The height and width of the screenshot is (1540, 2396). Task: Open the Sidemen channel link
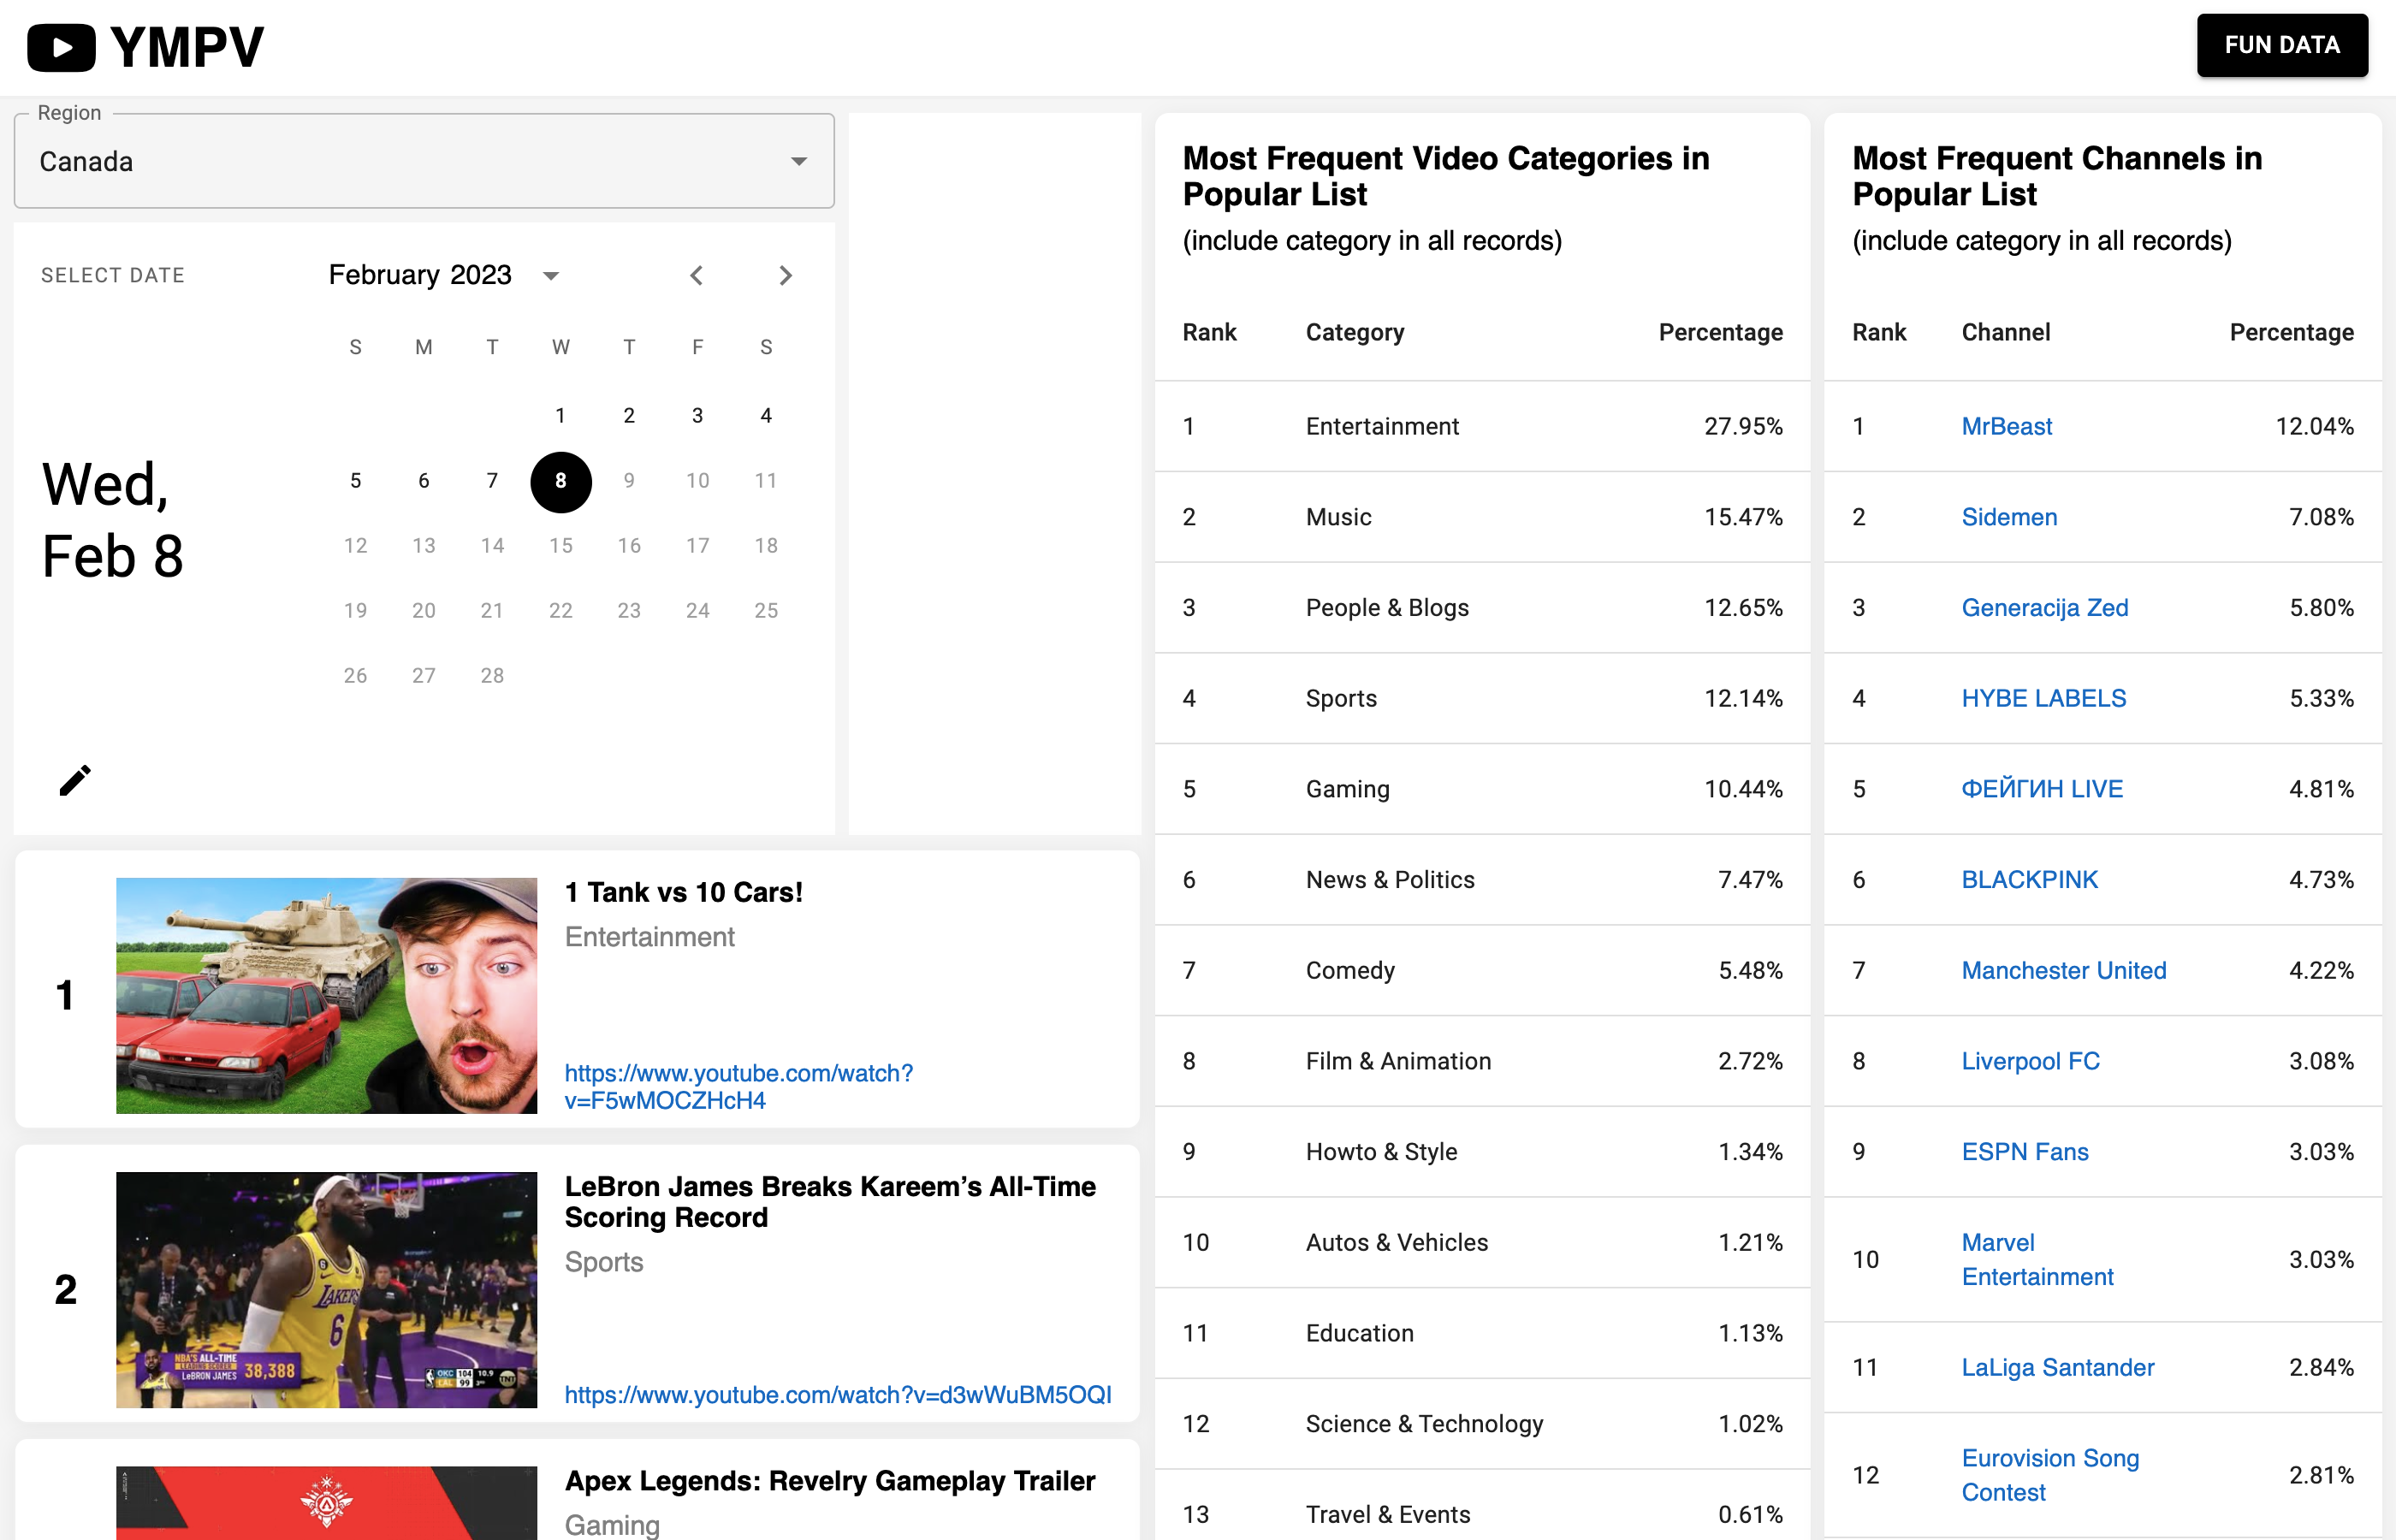(x=2009, y=517)
